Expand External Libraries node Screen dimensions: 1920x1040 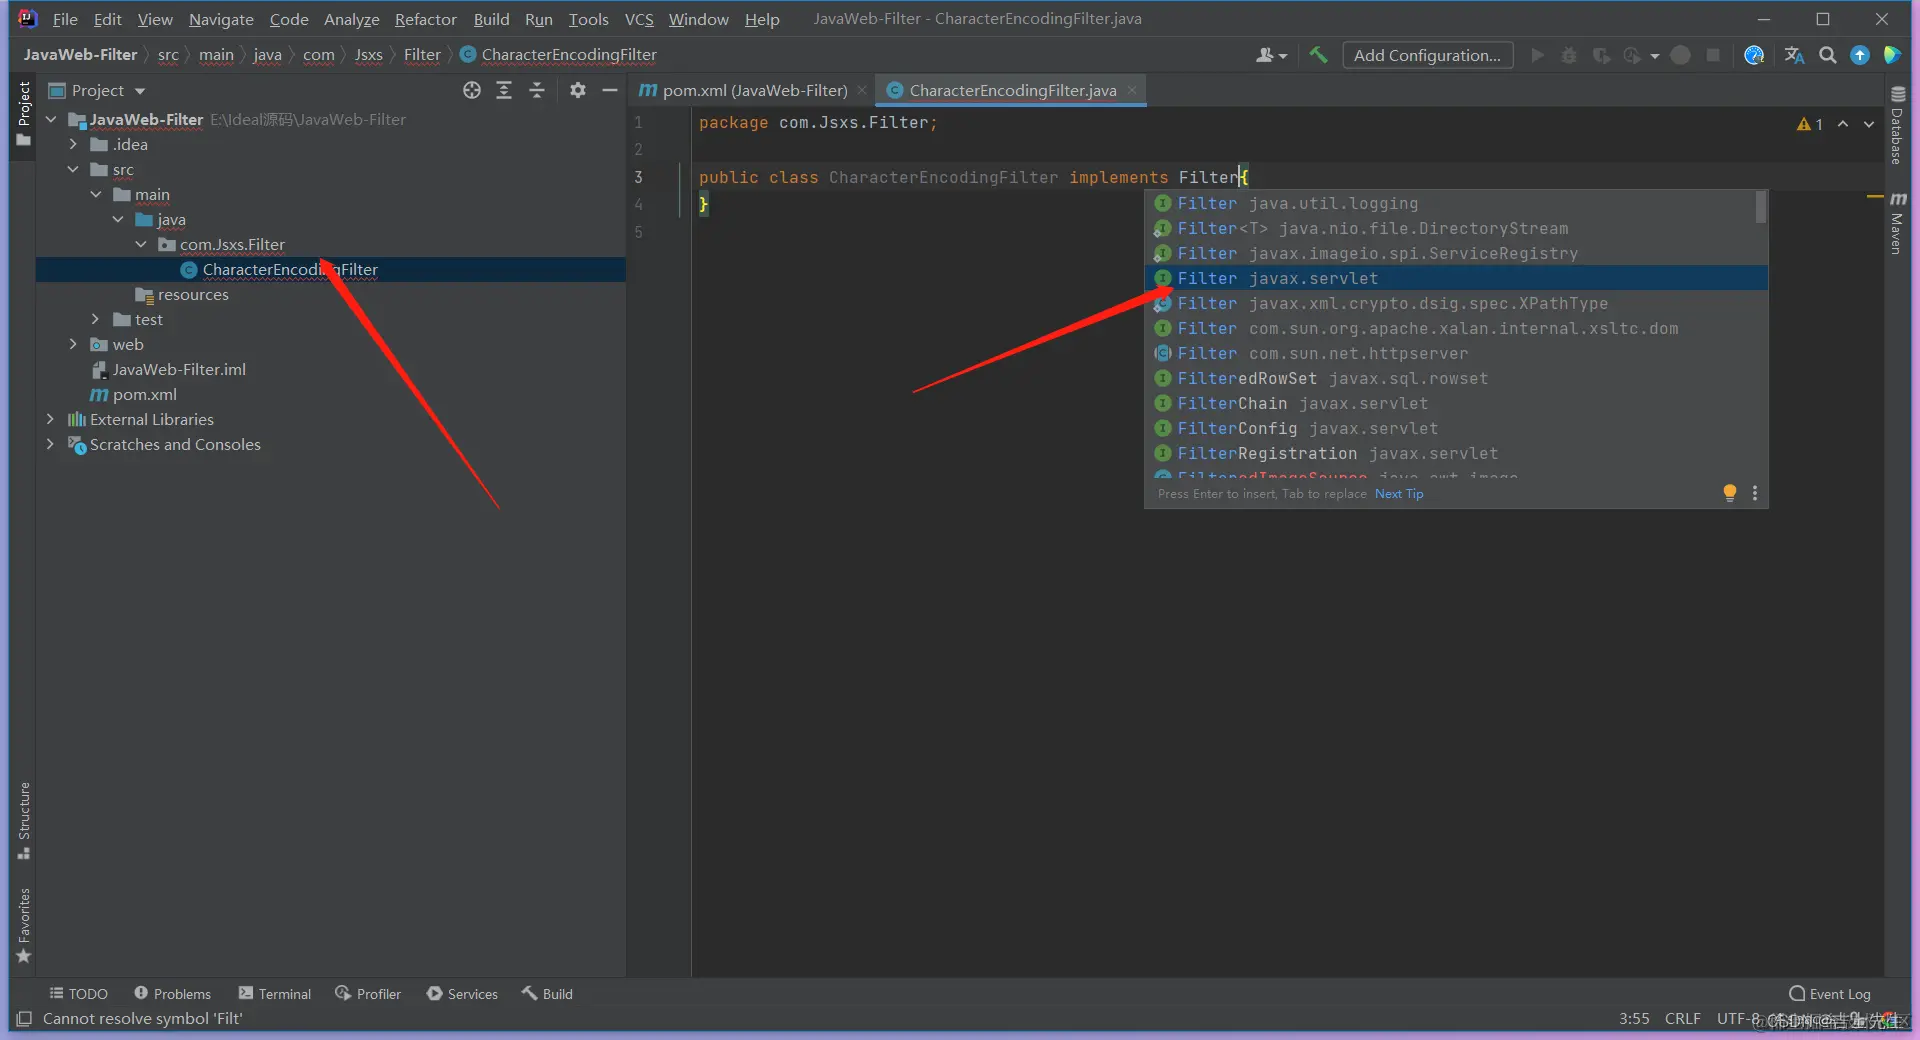point(51,420)
